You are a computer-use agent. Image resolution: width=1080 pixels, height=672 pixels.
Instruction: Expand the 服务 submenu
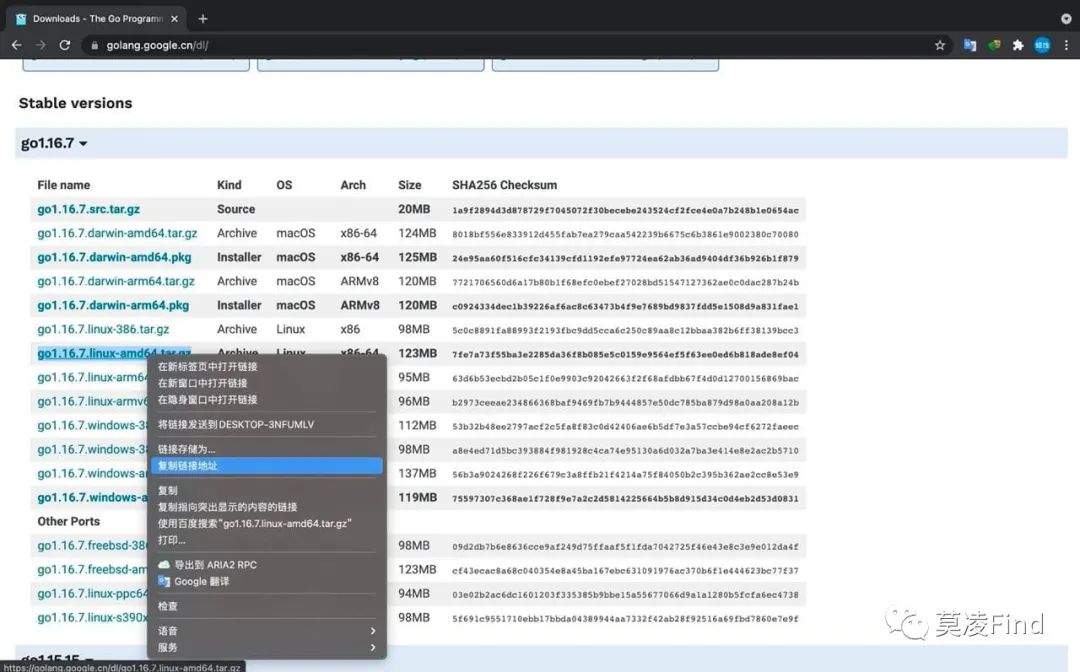267,647
